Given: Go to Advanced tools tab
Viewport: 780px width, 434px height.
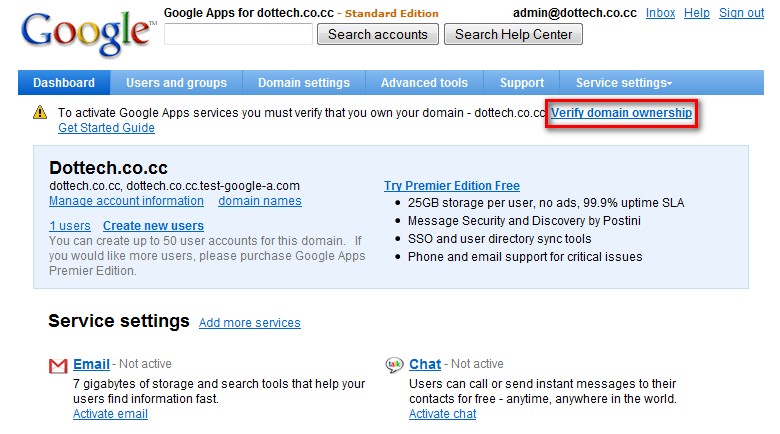Looking at the screenshot, I should point(424,83).
